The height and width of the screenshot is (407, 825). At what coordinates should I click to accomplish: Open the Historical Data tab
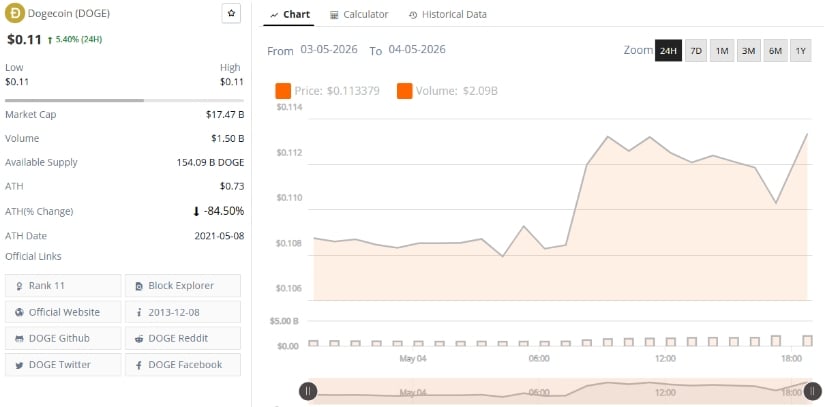[448, 15]
